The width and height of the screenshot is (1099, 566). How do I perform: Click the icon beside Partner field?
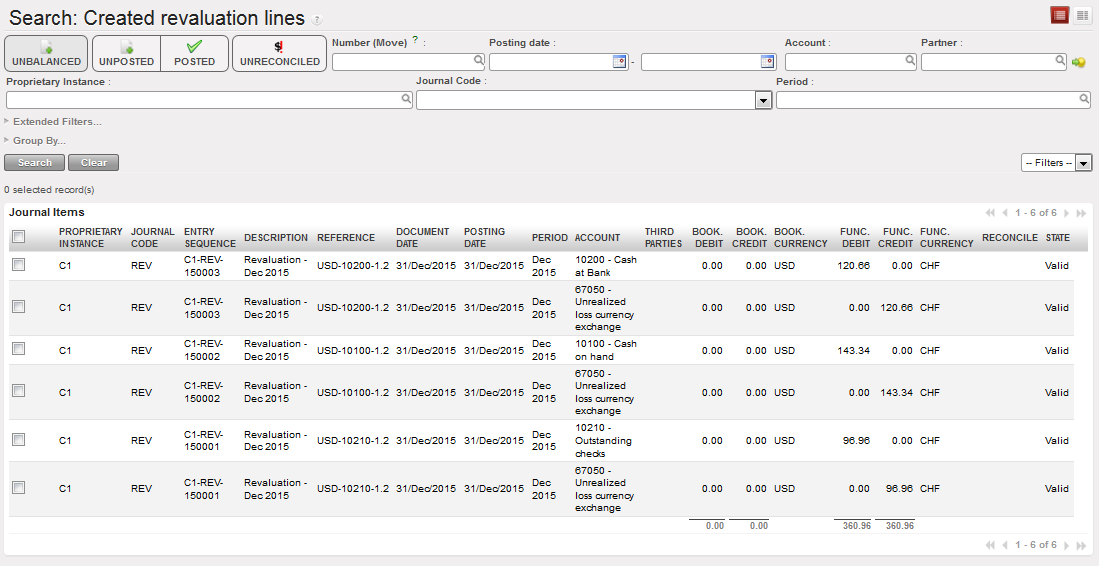pyautogui.click(x=1079, y=62)
